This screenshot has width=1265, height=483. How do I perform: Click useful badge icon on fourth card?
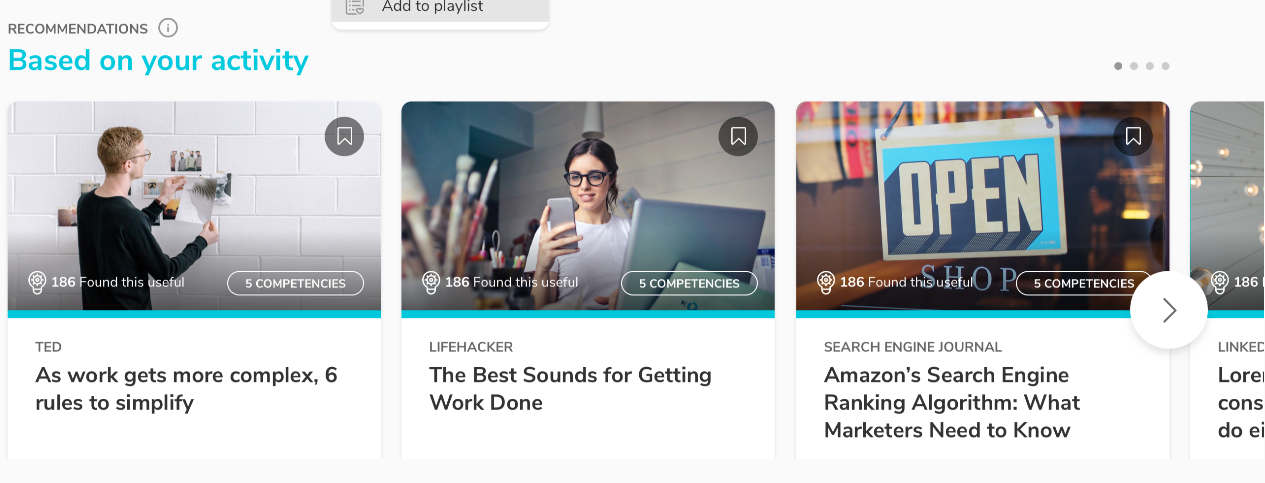click(1220, 282)
